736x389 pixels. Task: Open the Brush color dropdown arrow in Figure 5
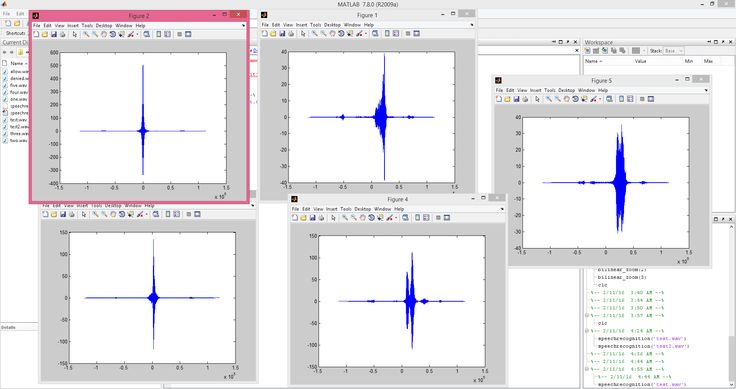coord(600,99)
